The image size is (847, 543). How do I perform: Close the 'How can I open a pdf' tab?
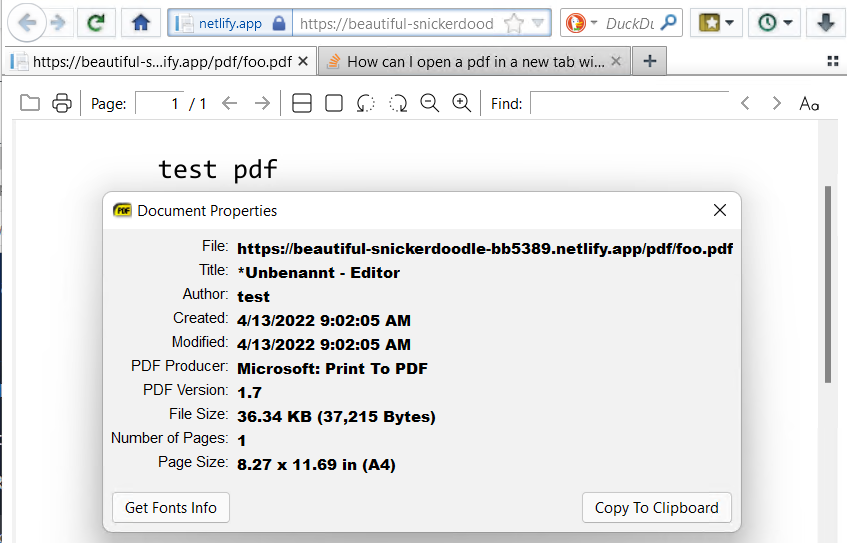click(x=616, y=62)
